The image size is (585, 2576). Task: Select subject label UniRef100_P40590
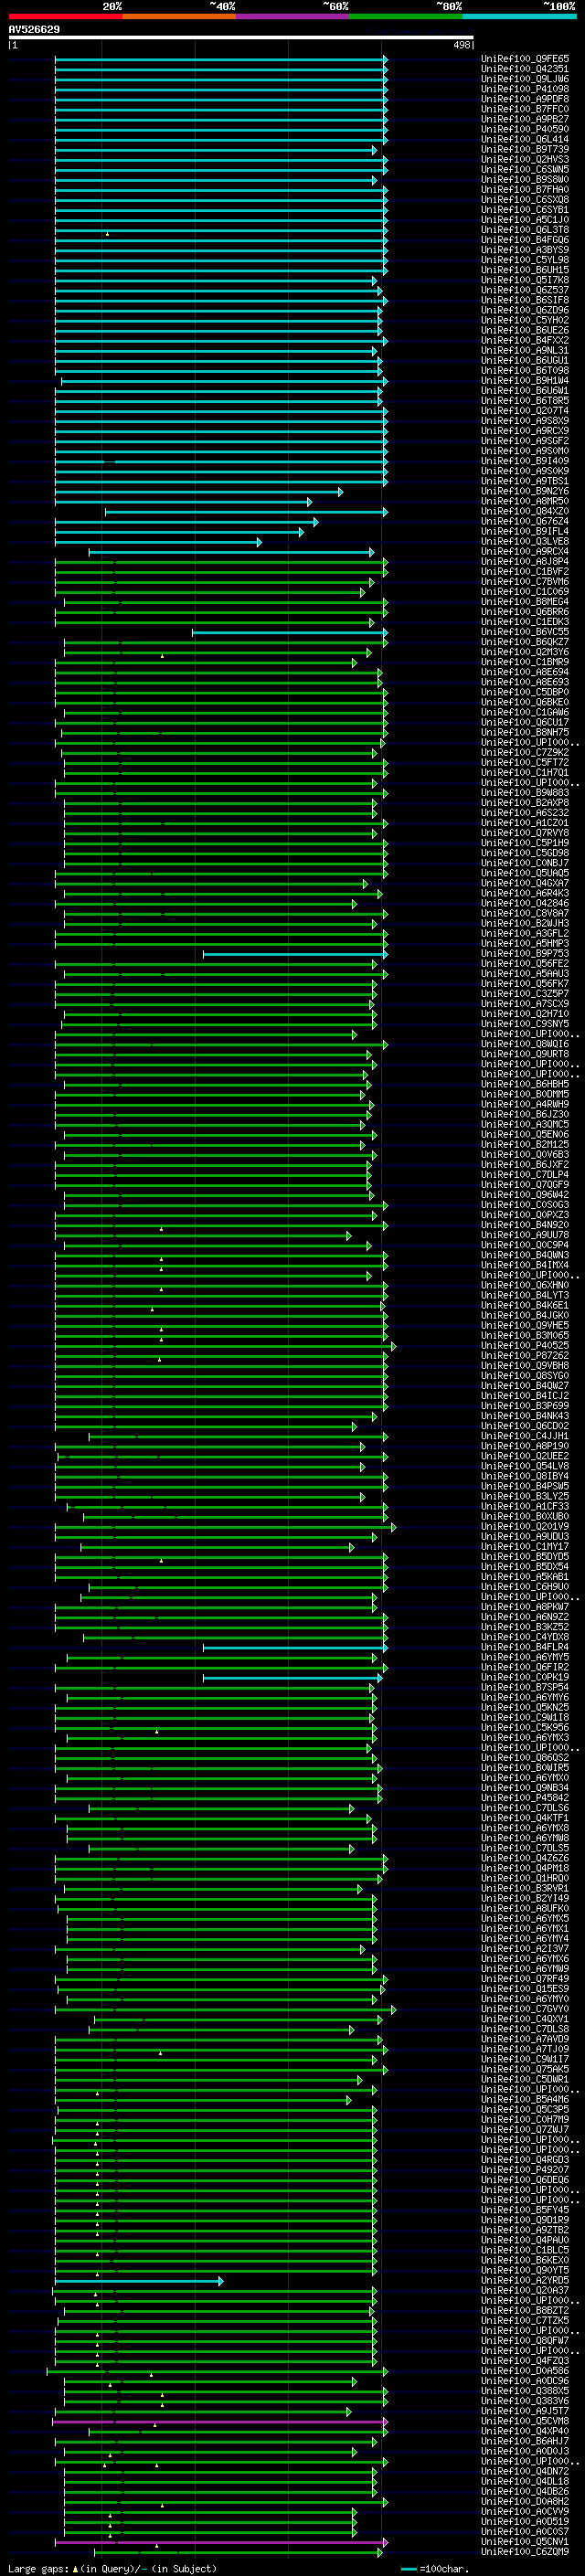(x=525, y=129)
